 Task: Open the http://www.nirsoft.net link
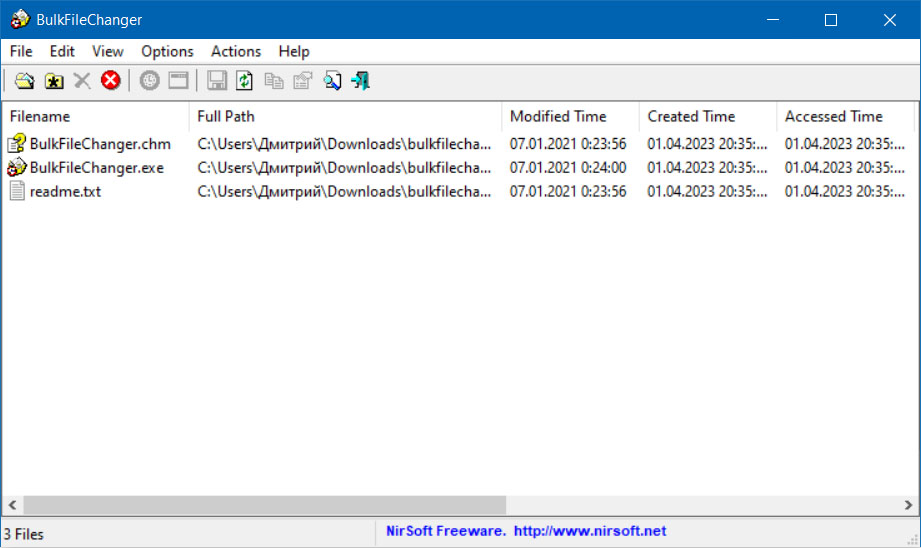click(590, 531)
